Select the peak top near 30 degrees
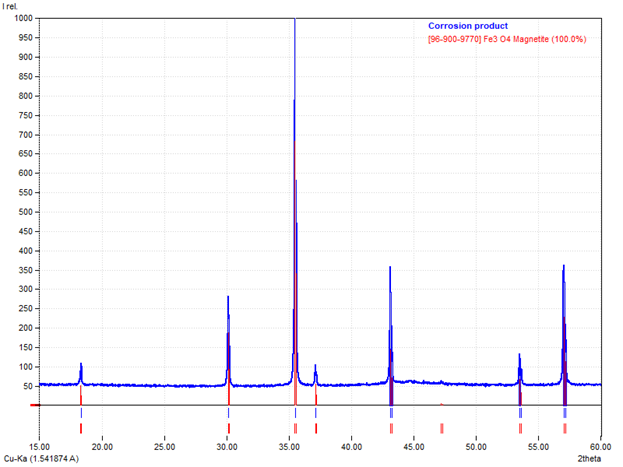 [x=228, y=297]
